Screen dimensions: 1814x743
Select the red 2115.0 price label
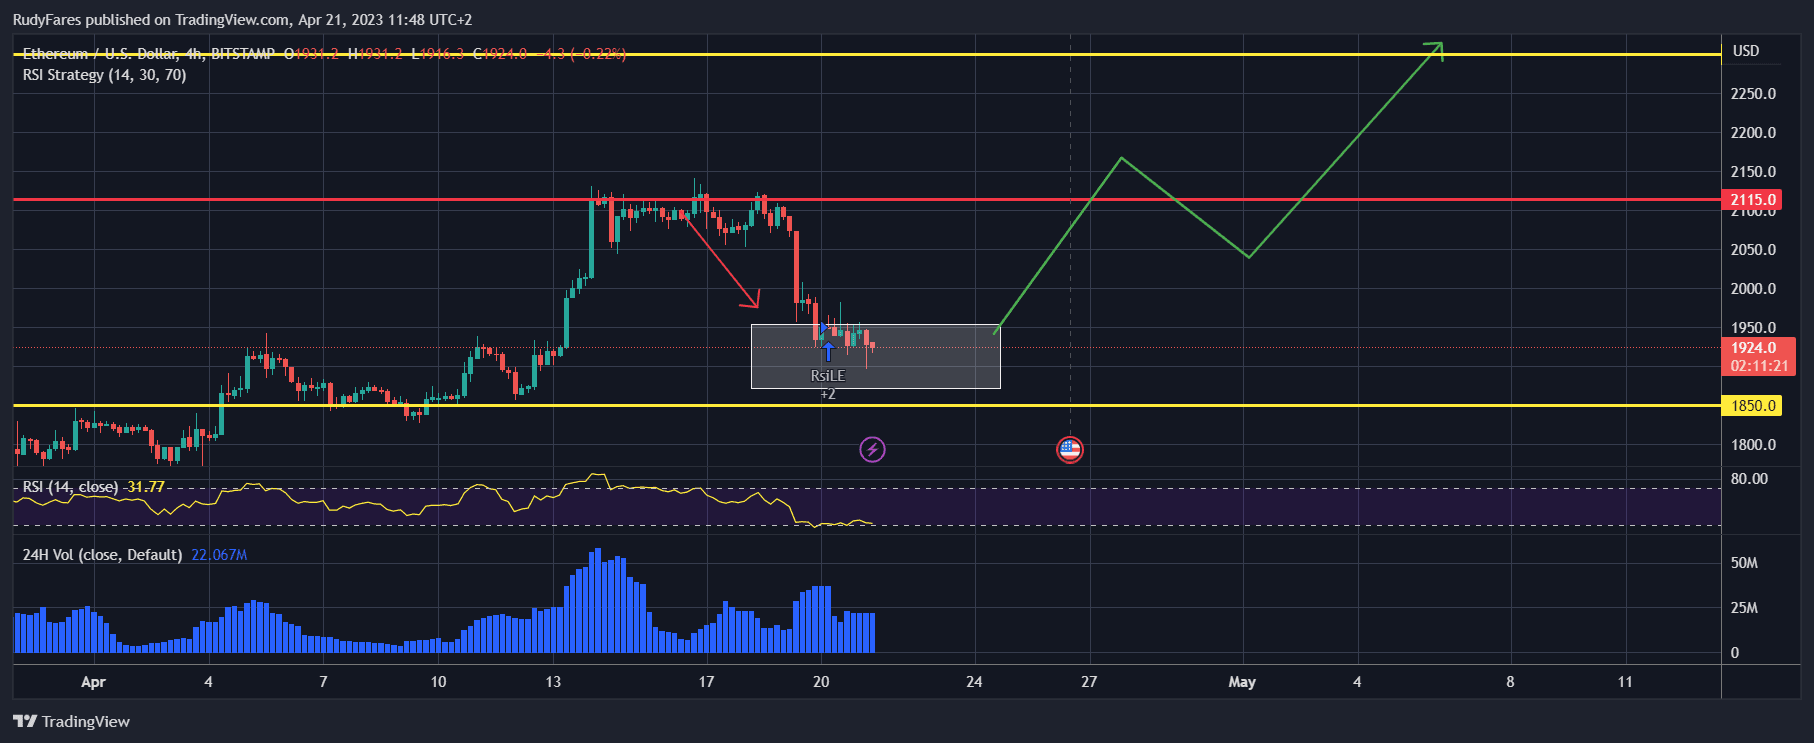pos(1753,200)
